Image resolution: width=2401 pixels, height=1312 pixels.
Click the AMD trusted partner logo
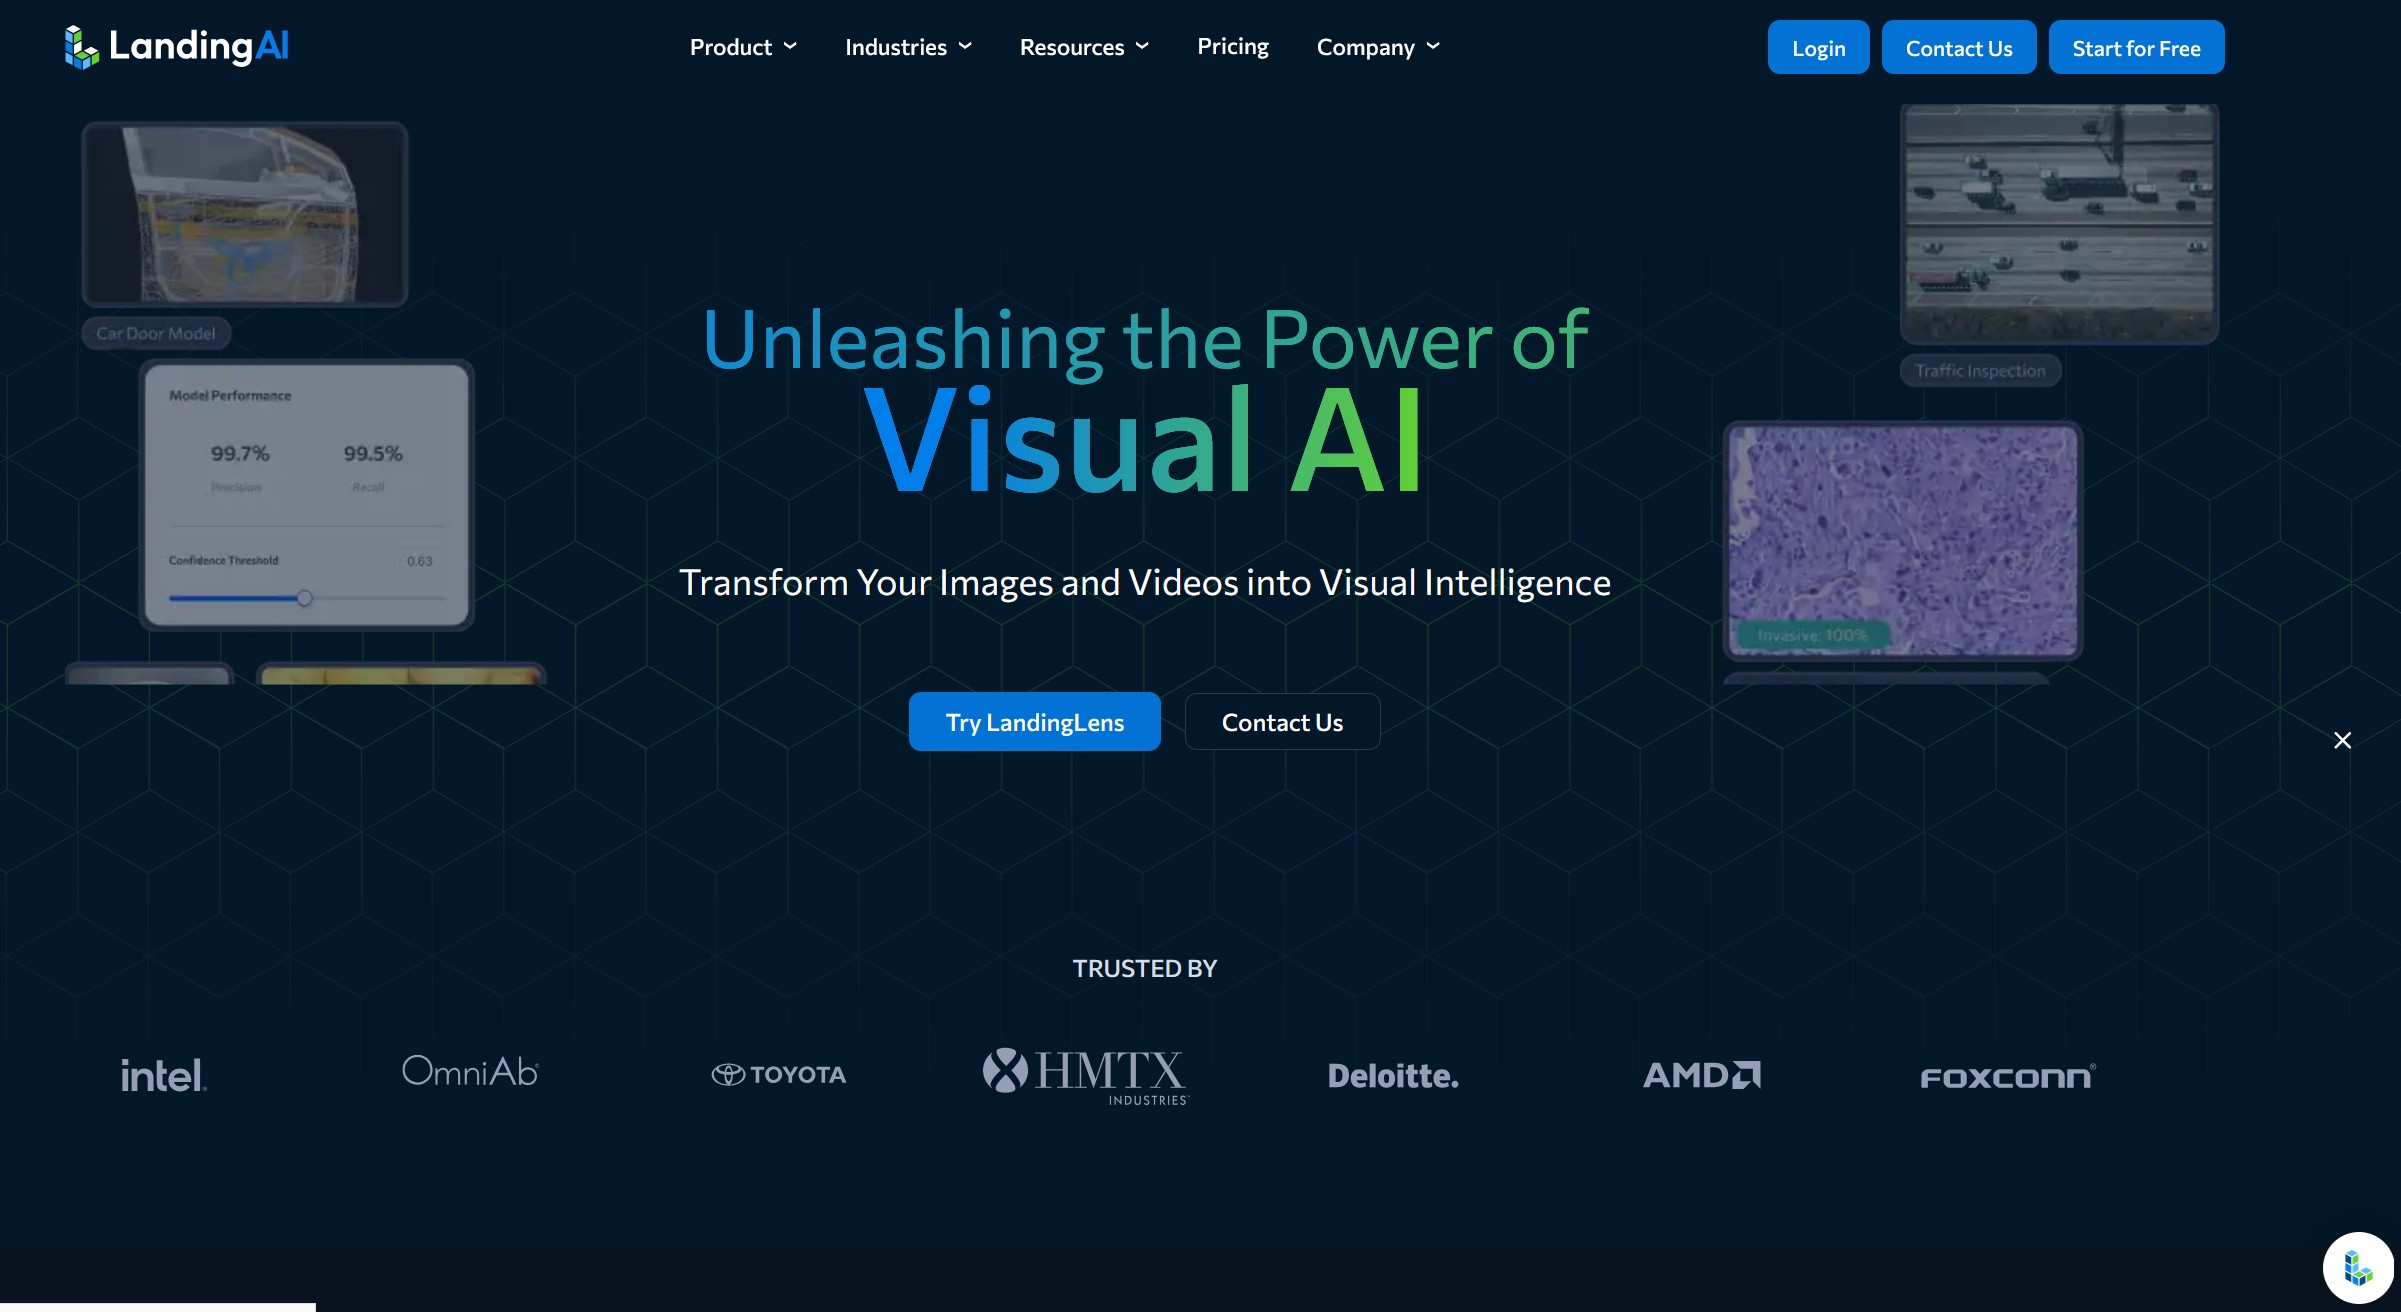coord(1701,1073)
